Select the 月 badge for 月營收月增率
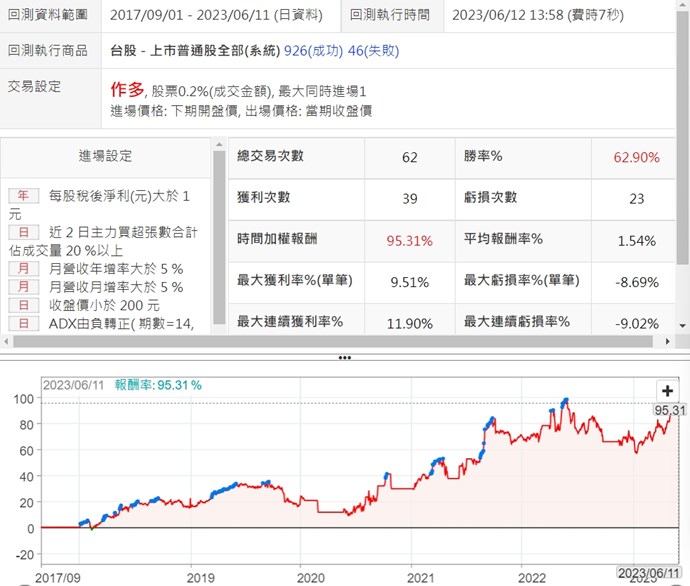 pos(21,286)
